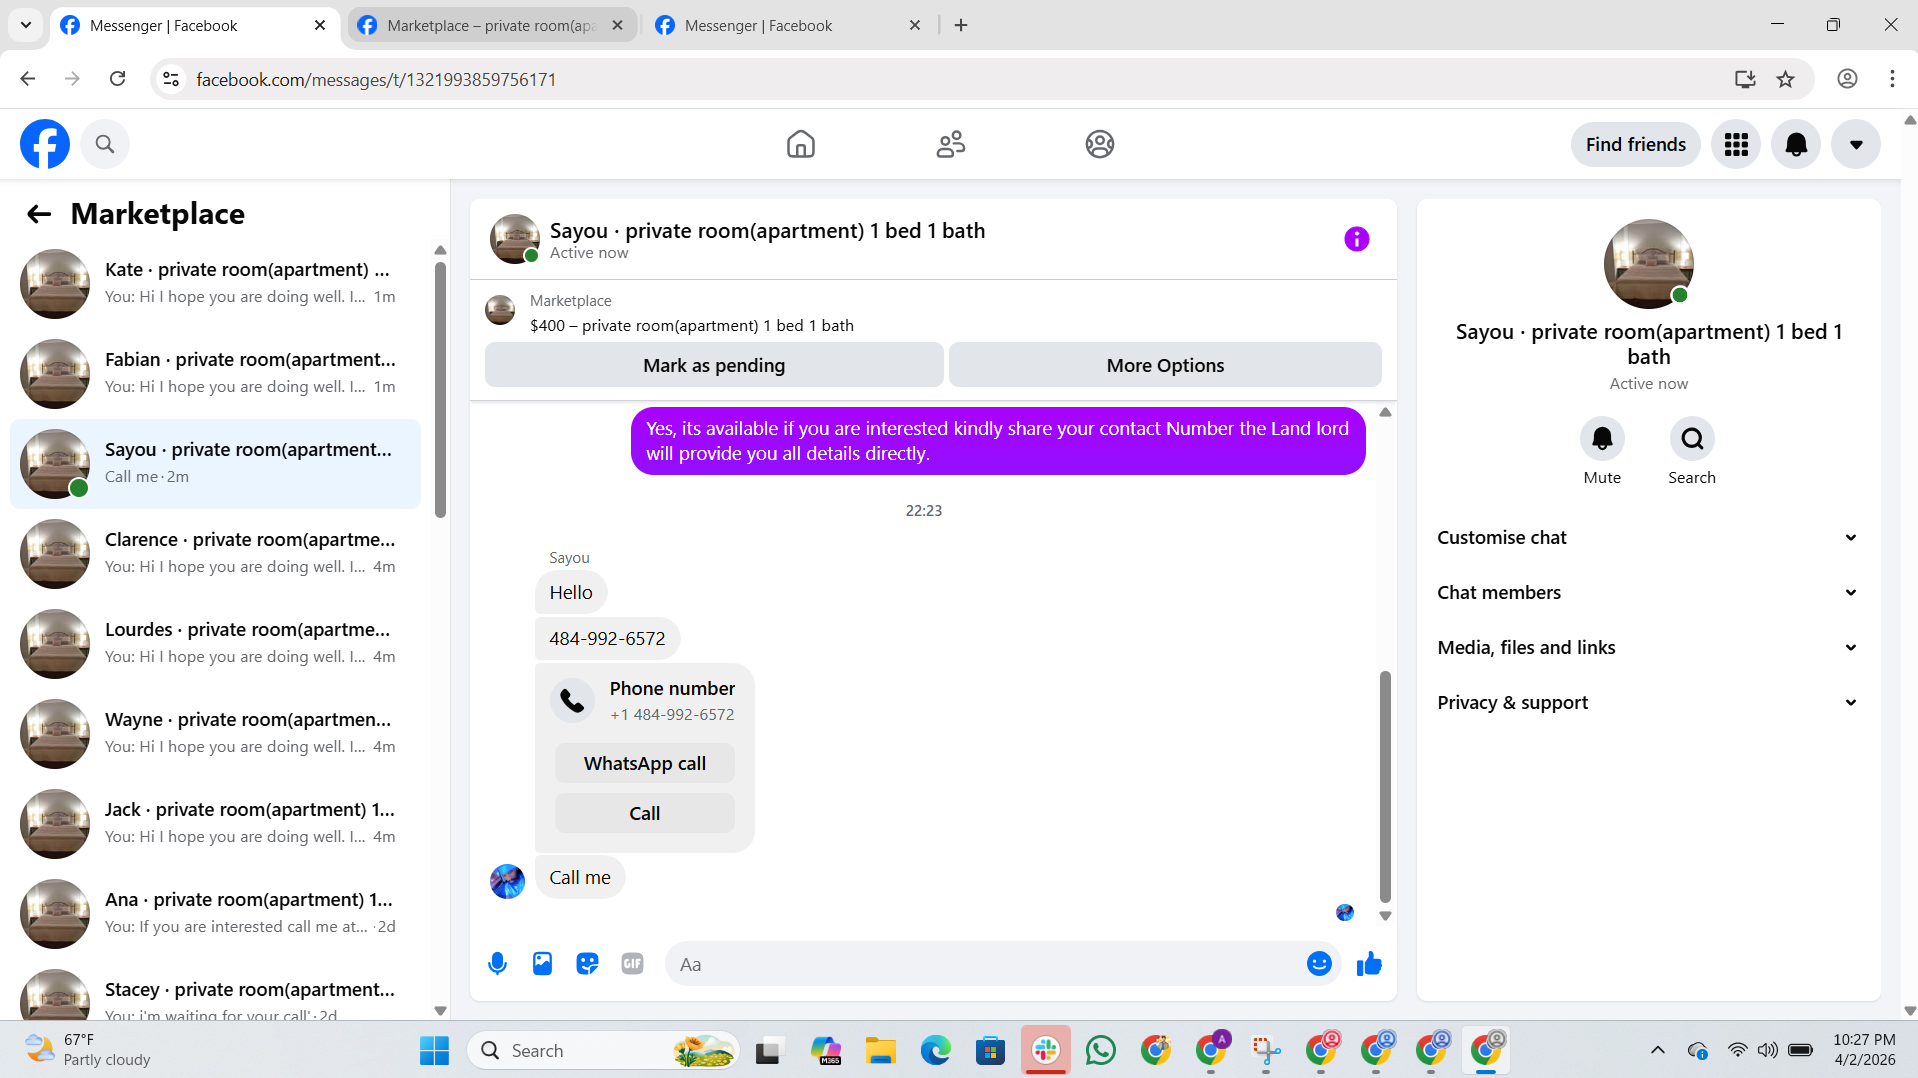The height and width of the screenshot is (1078, 1918).
Task: Bookmark this page with the star icon
Action: click(1786, 79)
